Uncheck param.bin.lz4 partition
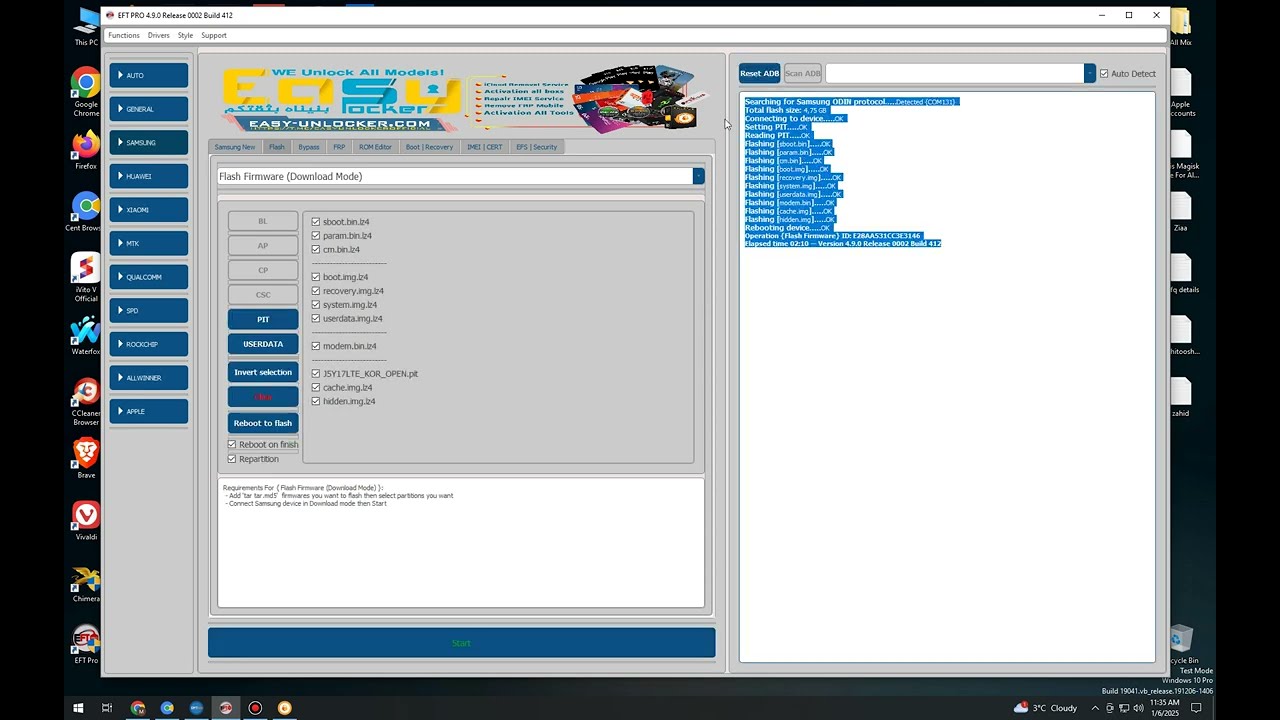The width and height of the screenshot is (1280, 720). click(x=316, y=236)
